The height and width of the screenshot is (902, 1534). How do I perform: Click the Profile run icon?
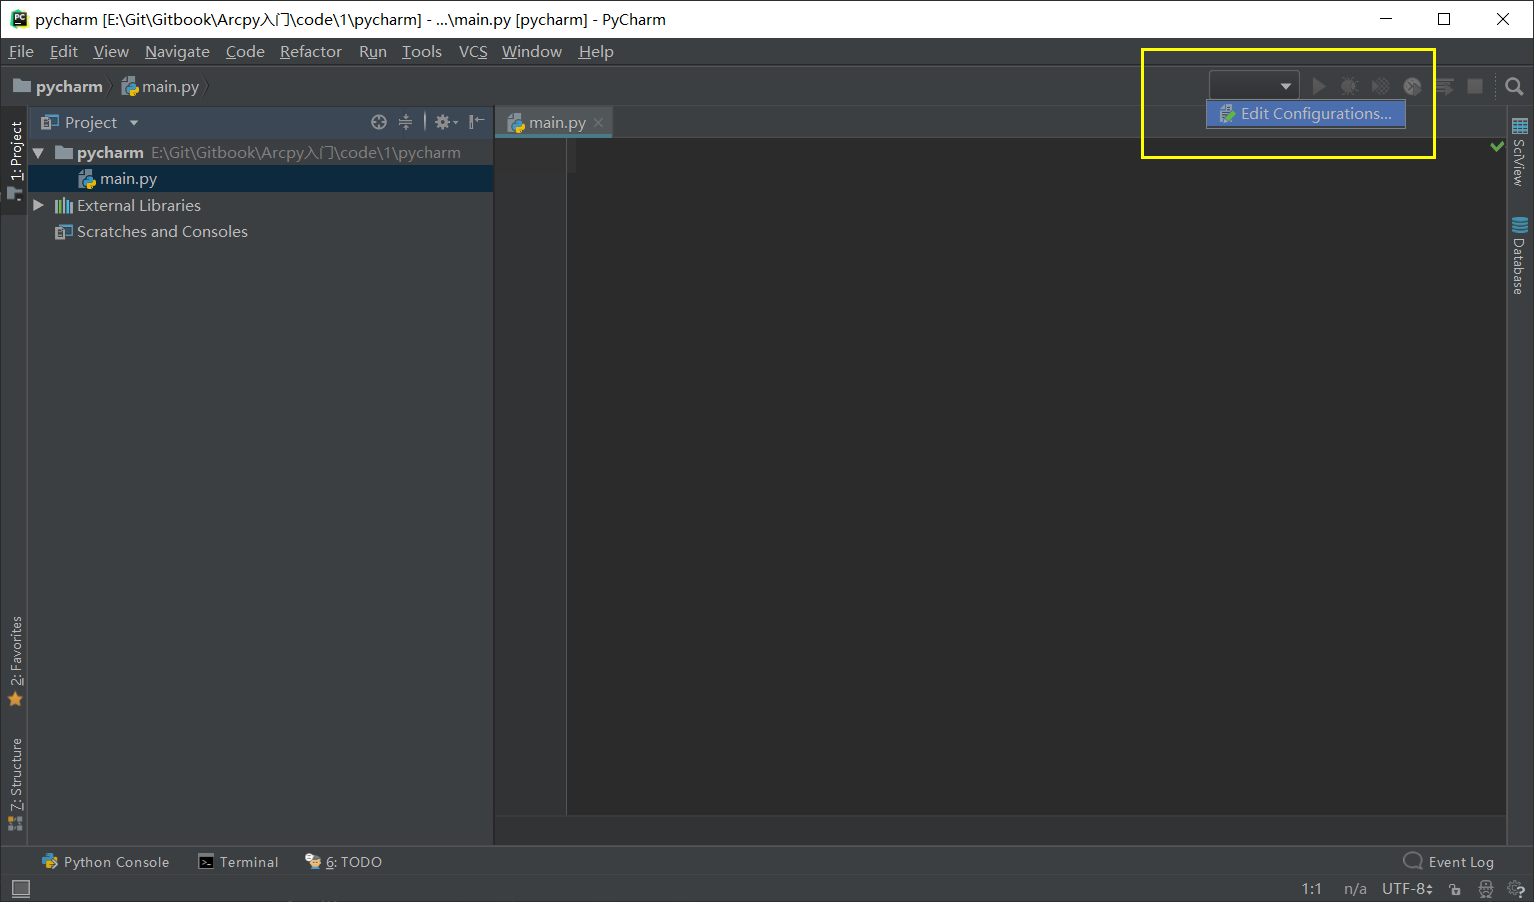pyautogui.click(x=1412, y=87)
